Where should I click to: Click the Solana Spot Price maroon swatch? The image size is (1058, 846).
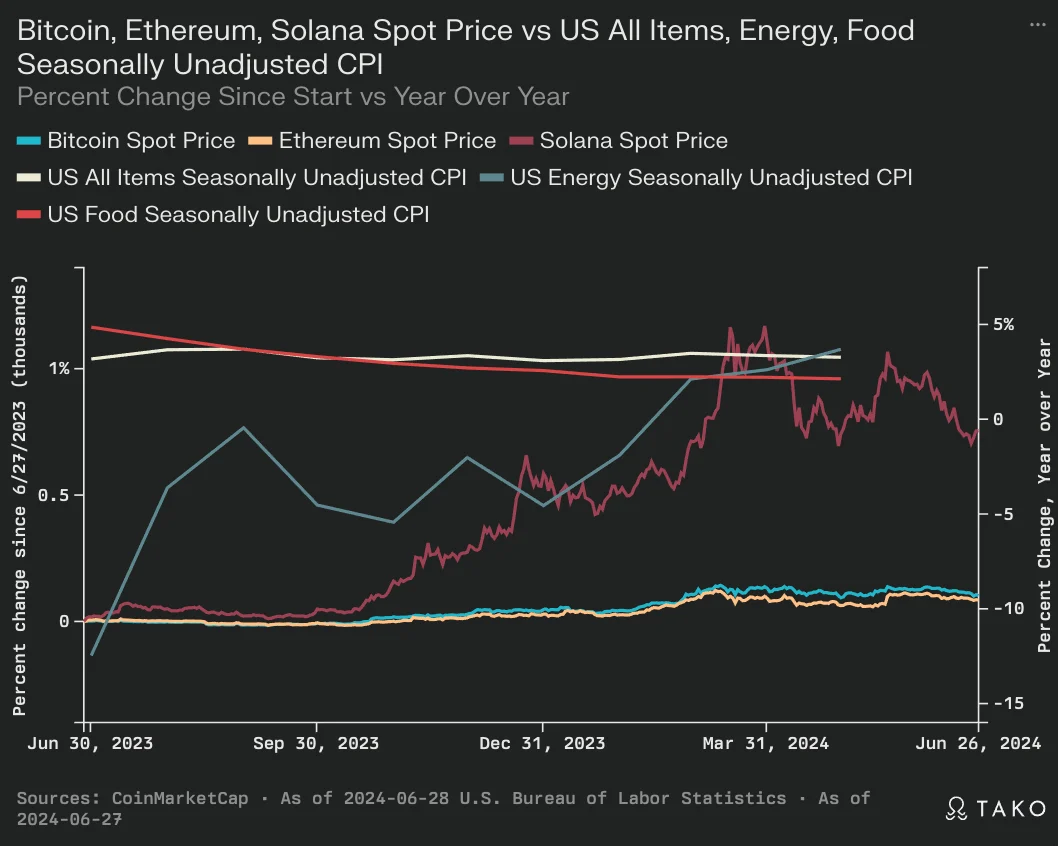coord(522,141)
